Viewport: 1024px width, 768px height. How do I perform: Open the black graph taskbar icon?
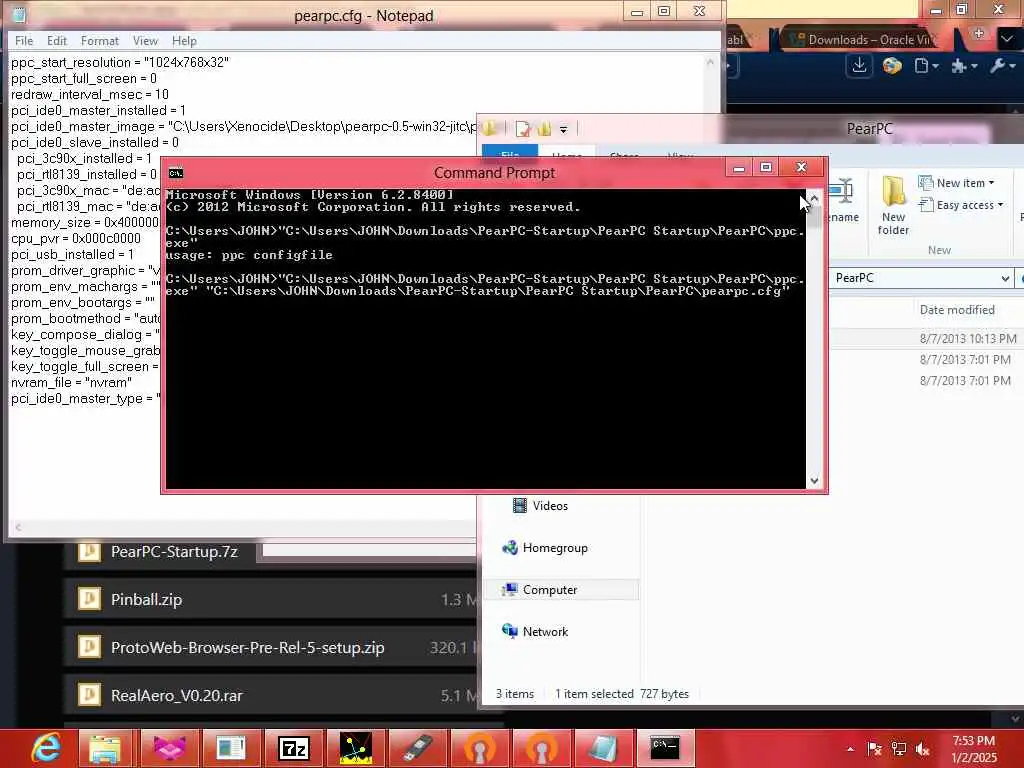coord(356,748)
